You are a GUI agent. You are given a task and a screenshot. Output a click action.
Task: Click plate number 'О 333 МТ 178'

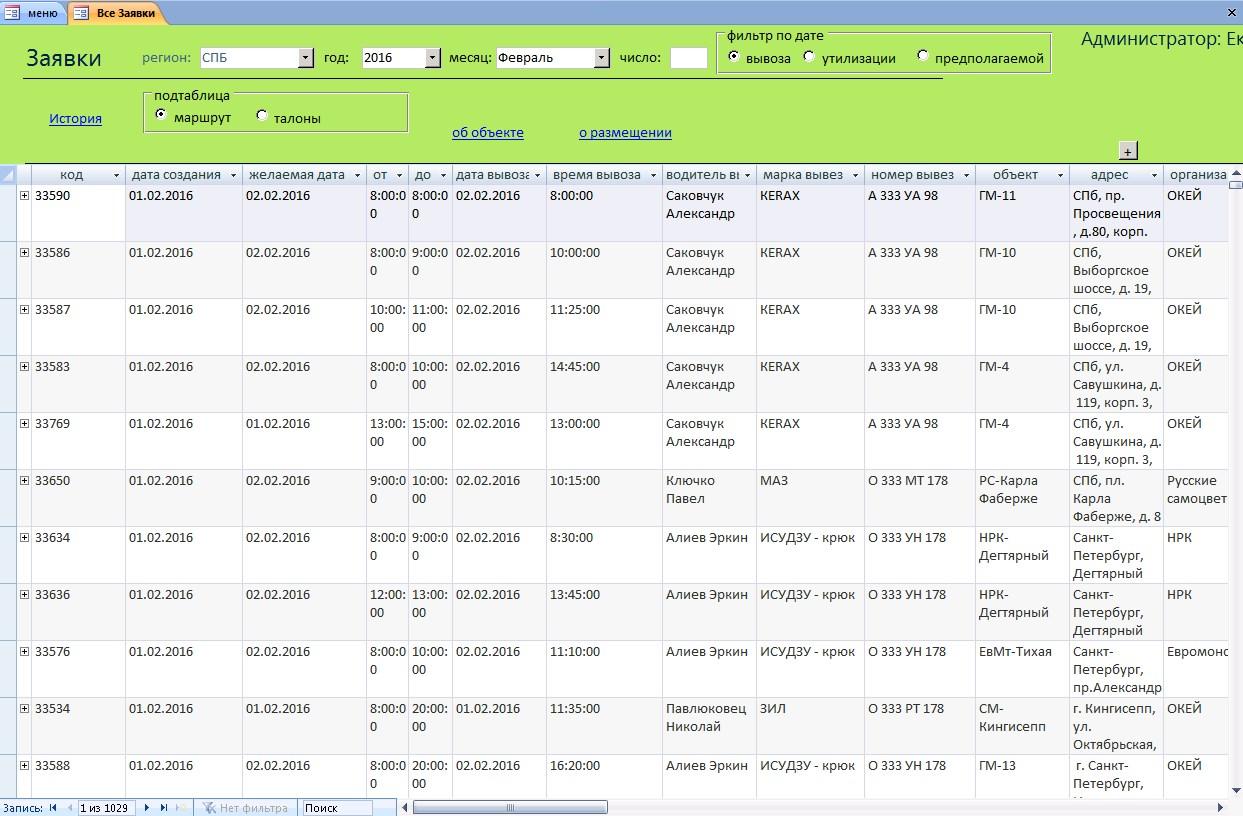pyautogui.click(x=920, y=498)
